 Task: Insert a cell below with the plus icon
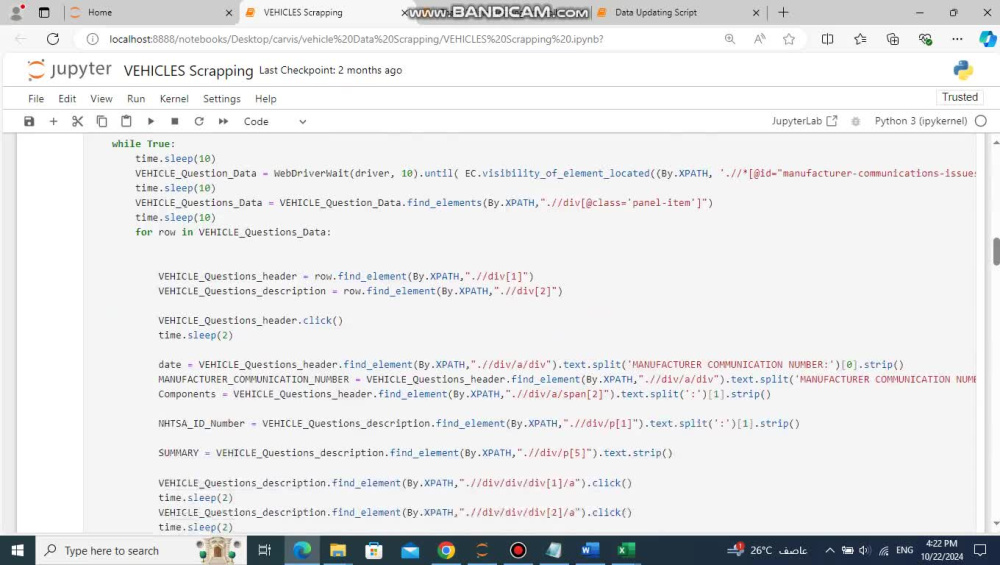[54, 121]
